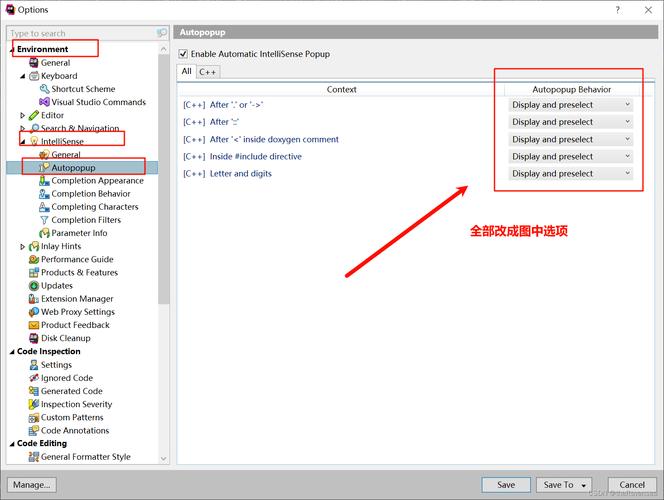
Task: Open the Save To dropdown arrow
Action: pos(584,485)
